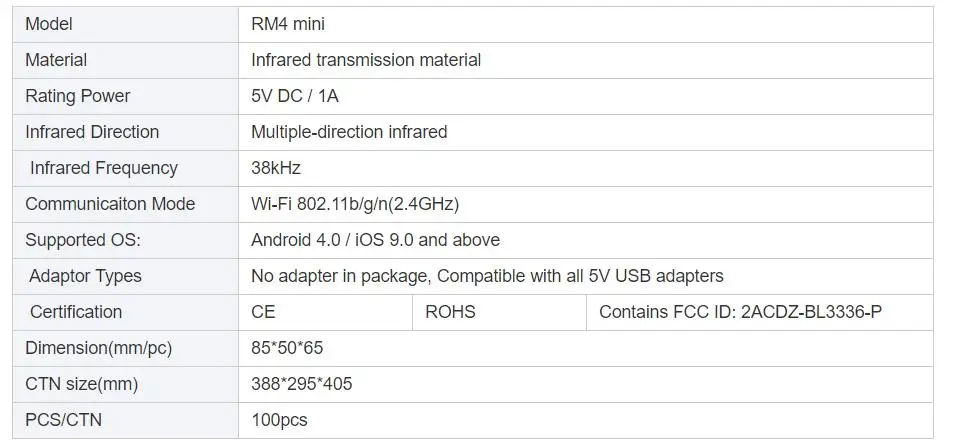Click the ROHS certification cell
Image resolution: width=968 pixels, height=444 pixels.
click(x=499, y=312)
